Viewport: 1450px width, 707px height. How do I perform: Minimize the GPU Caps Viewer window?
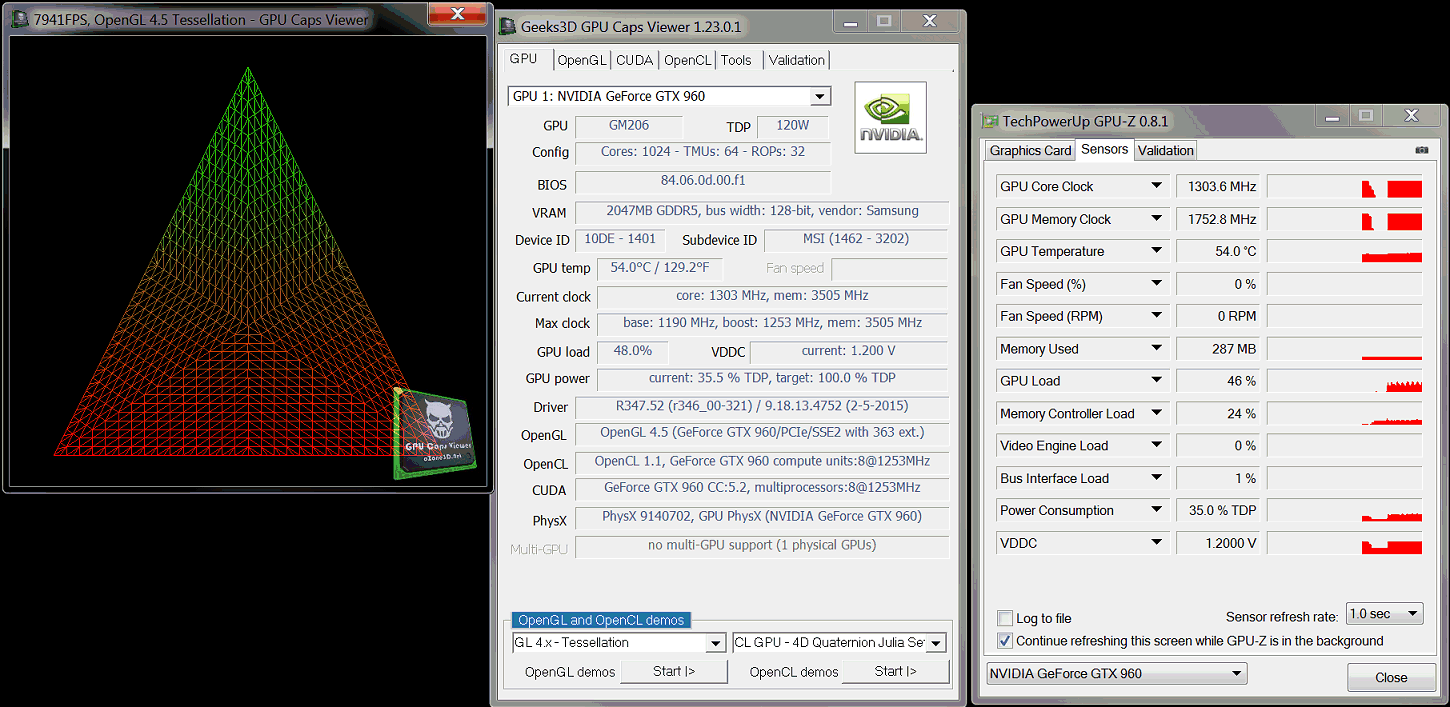[x=852, y=21]
